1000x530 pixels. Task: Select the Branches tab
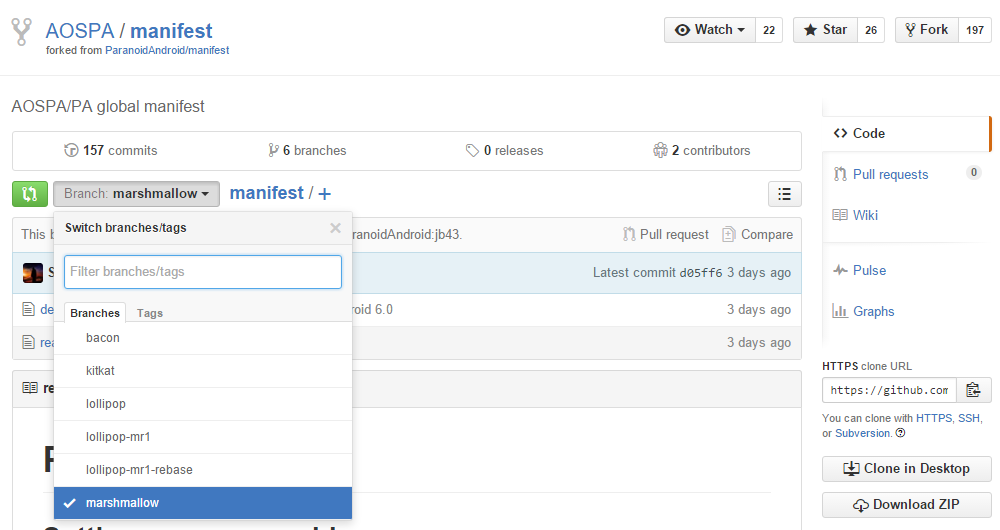[95, 313]
